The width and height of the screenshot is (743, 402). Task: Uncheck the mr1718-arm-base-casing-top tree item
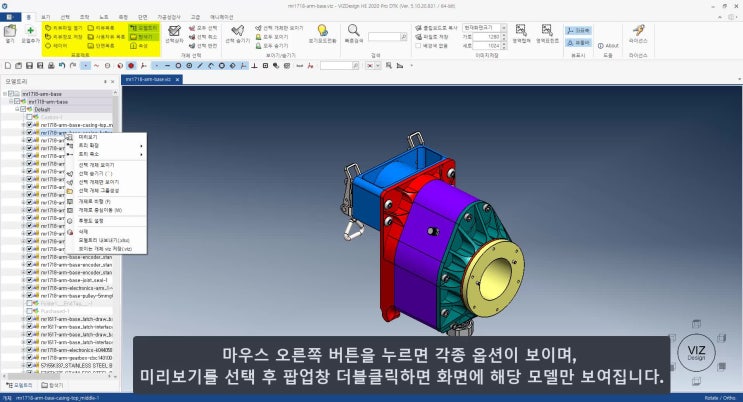[x=29, y=125]
